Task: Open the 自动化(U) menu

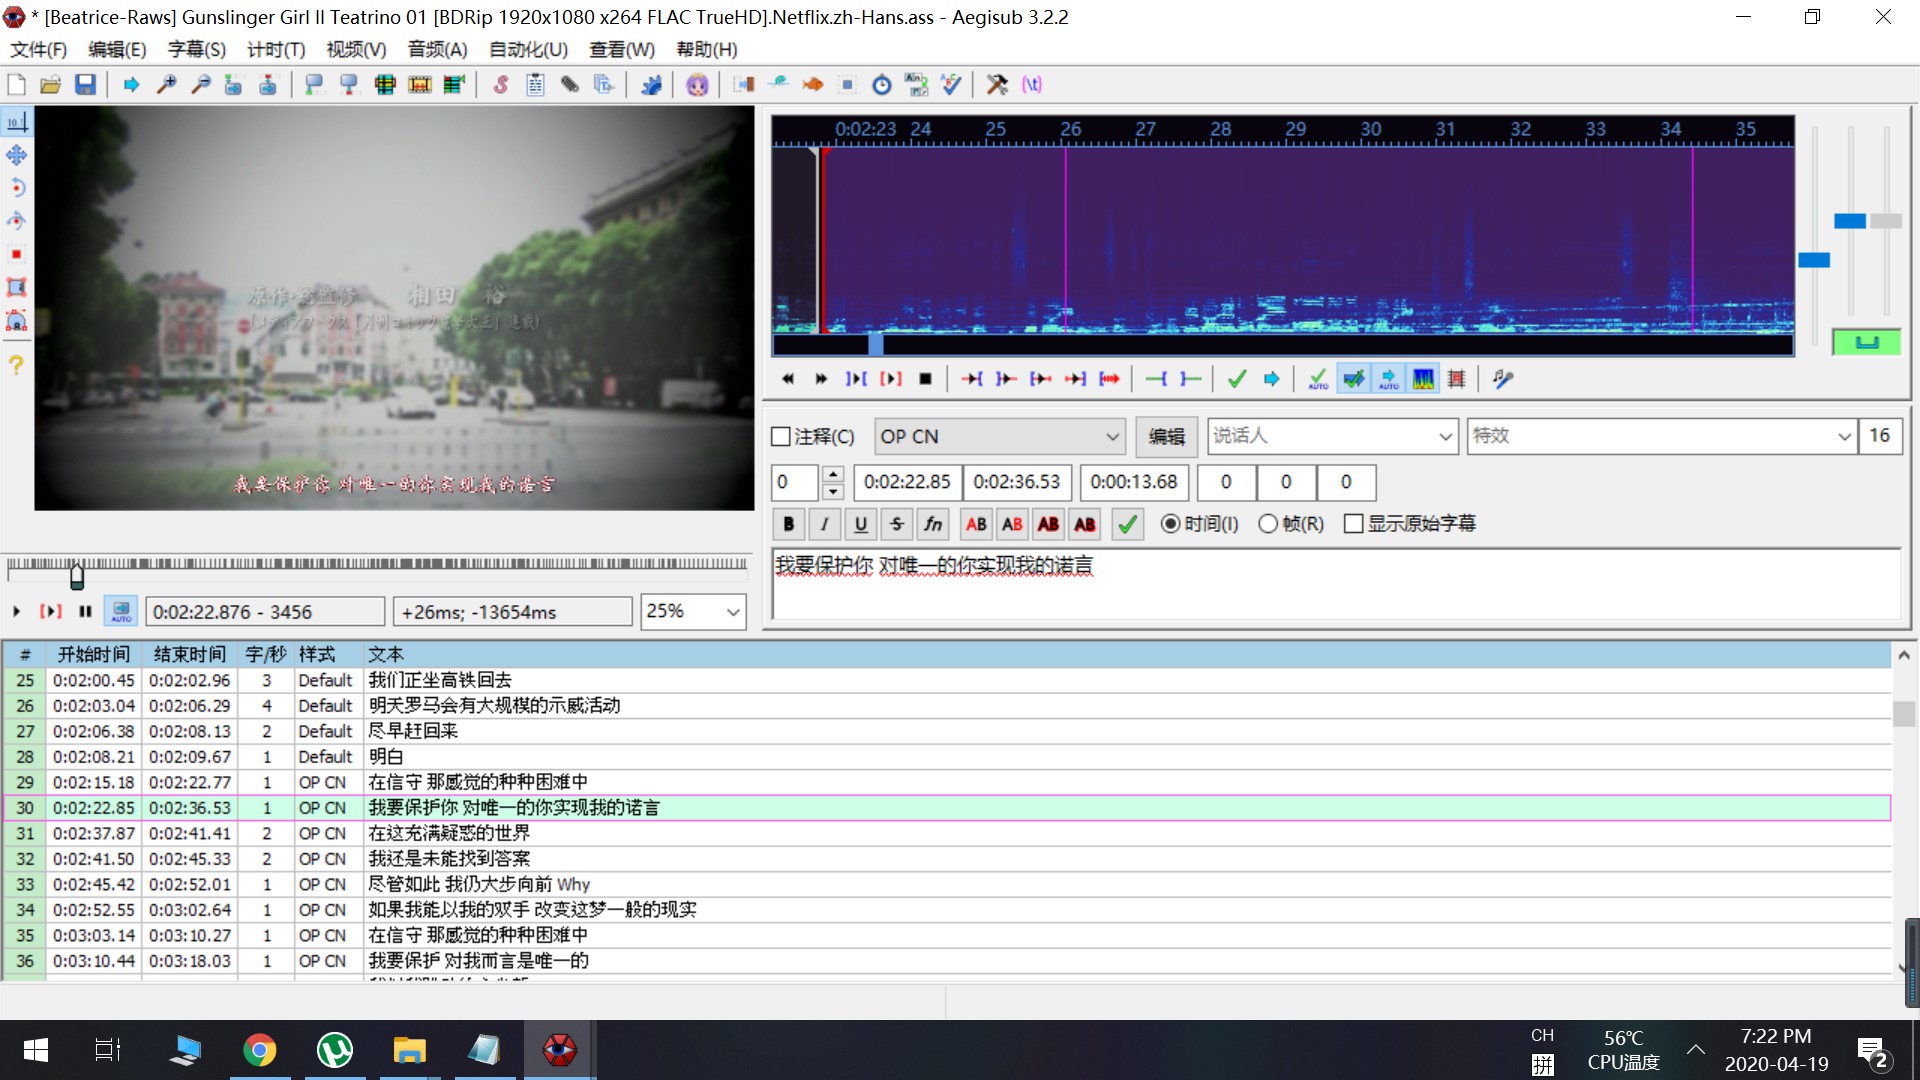Action: click(x=528, y=50)
